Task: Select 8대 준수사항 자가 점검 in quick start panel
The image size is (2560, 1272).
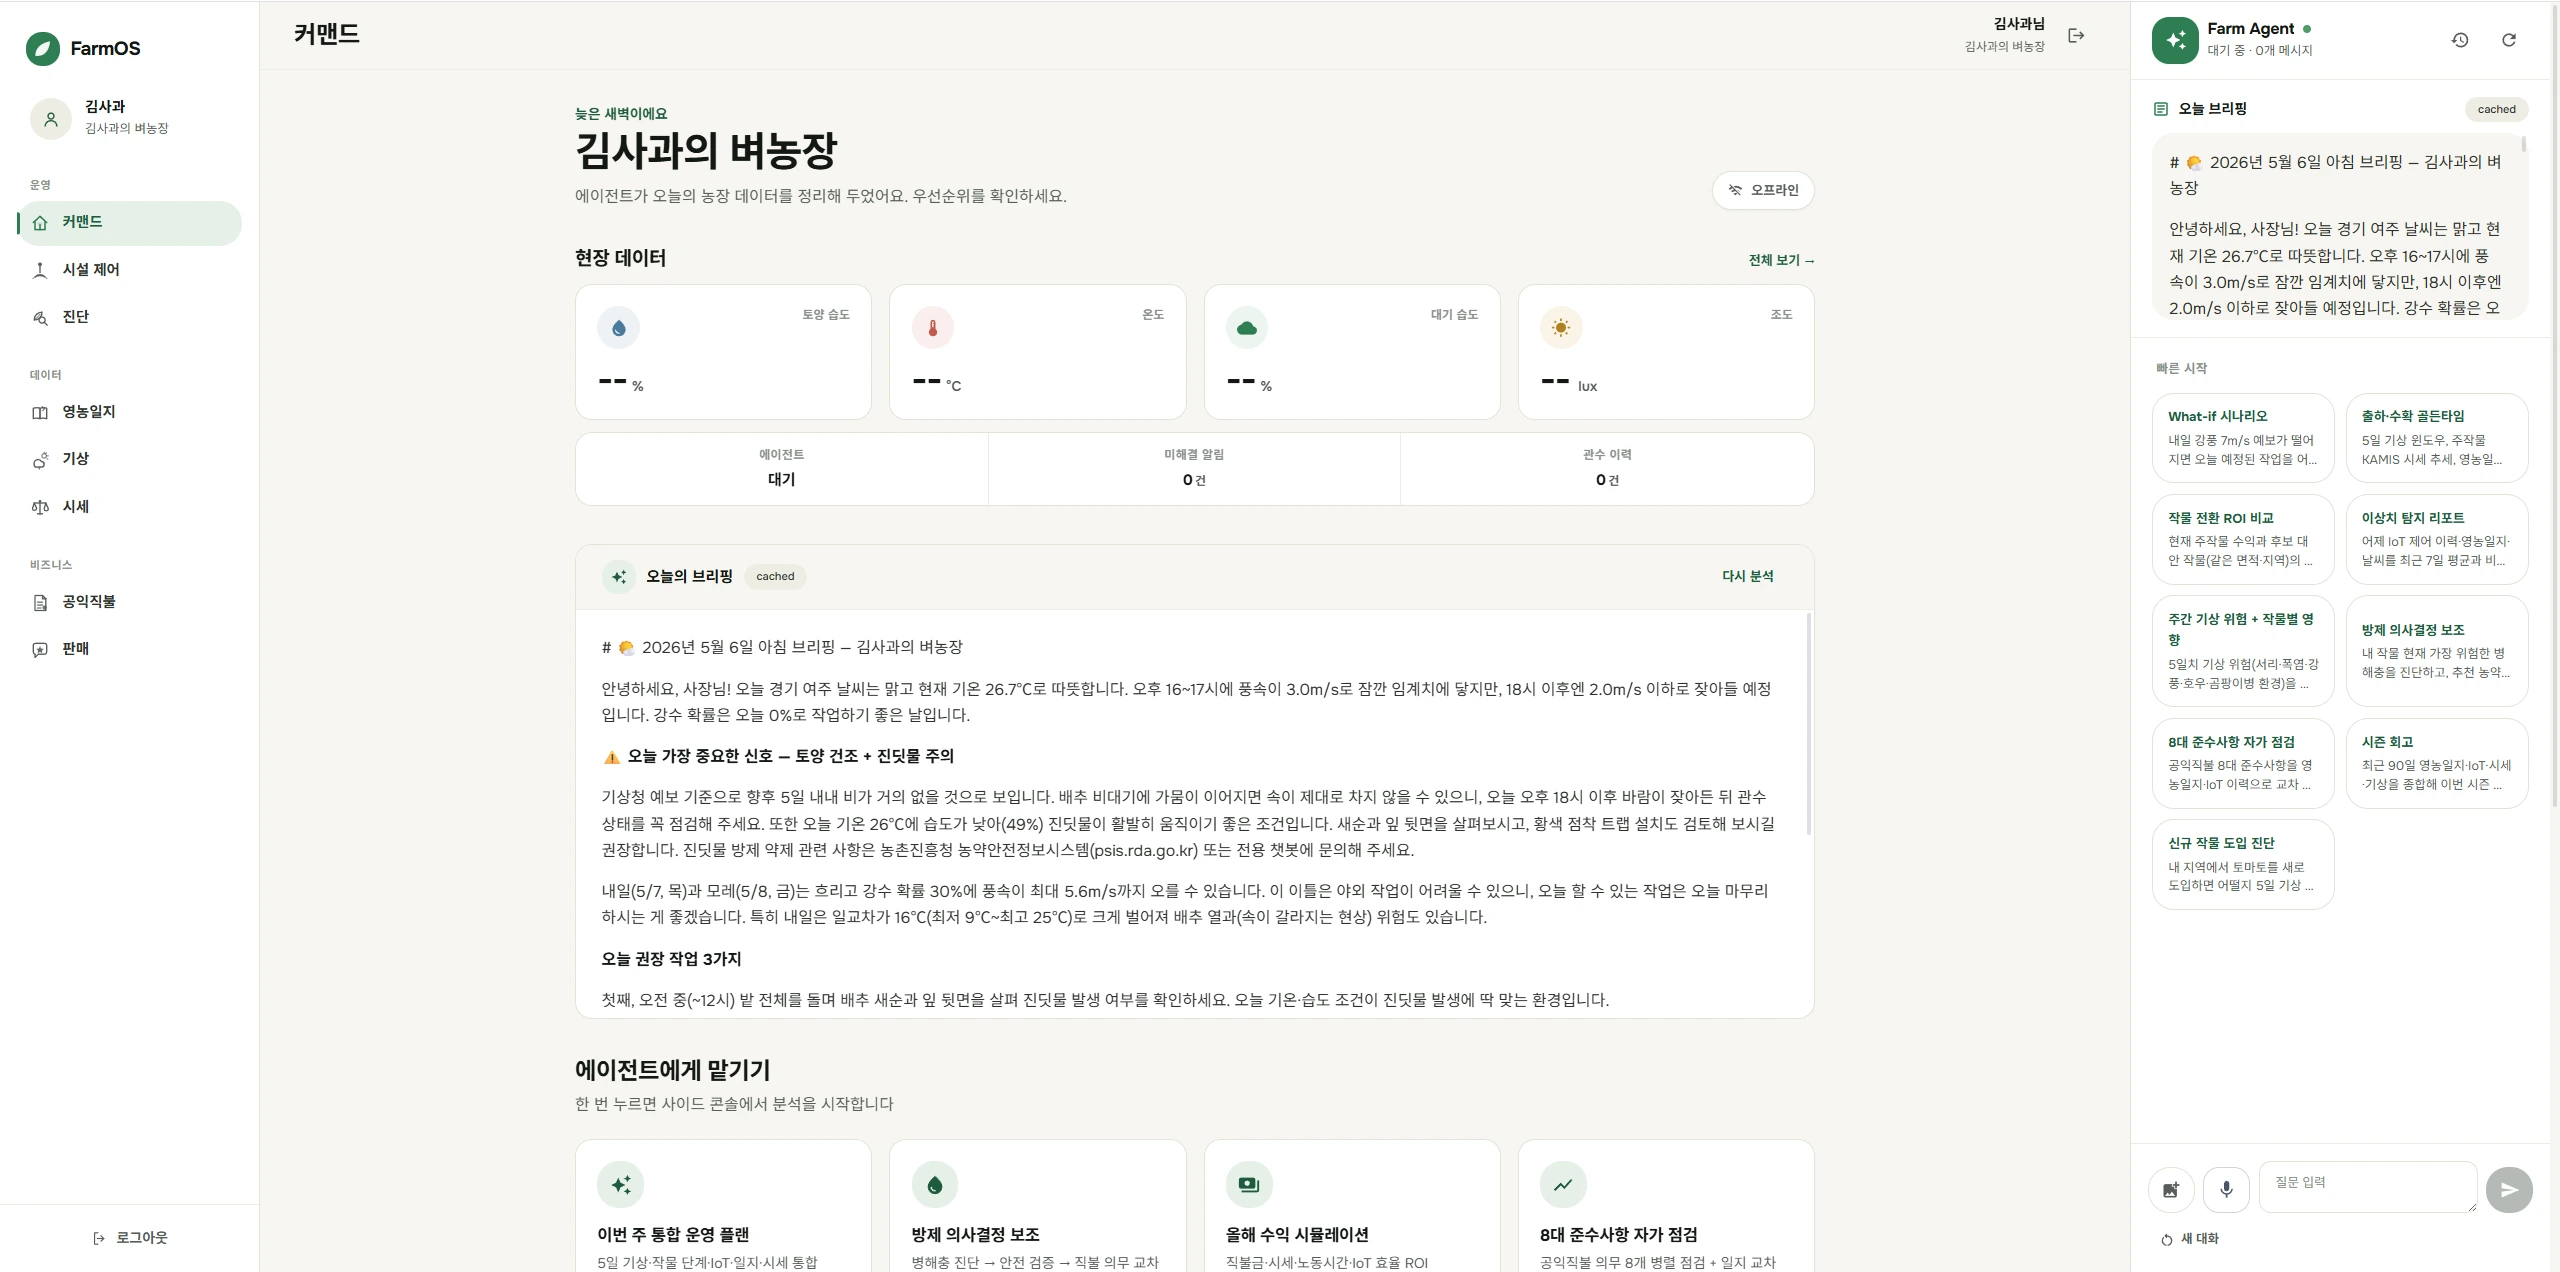Action: pyautogui.click(x=2243, y=763)
